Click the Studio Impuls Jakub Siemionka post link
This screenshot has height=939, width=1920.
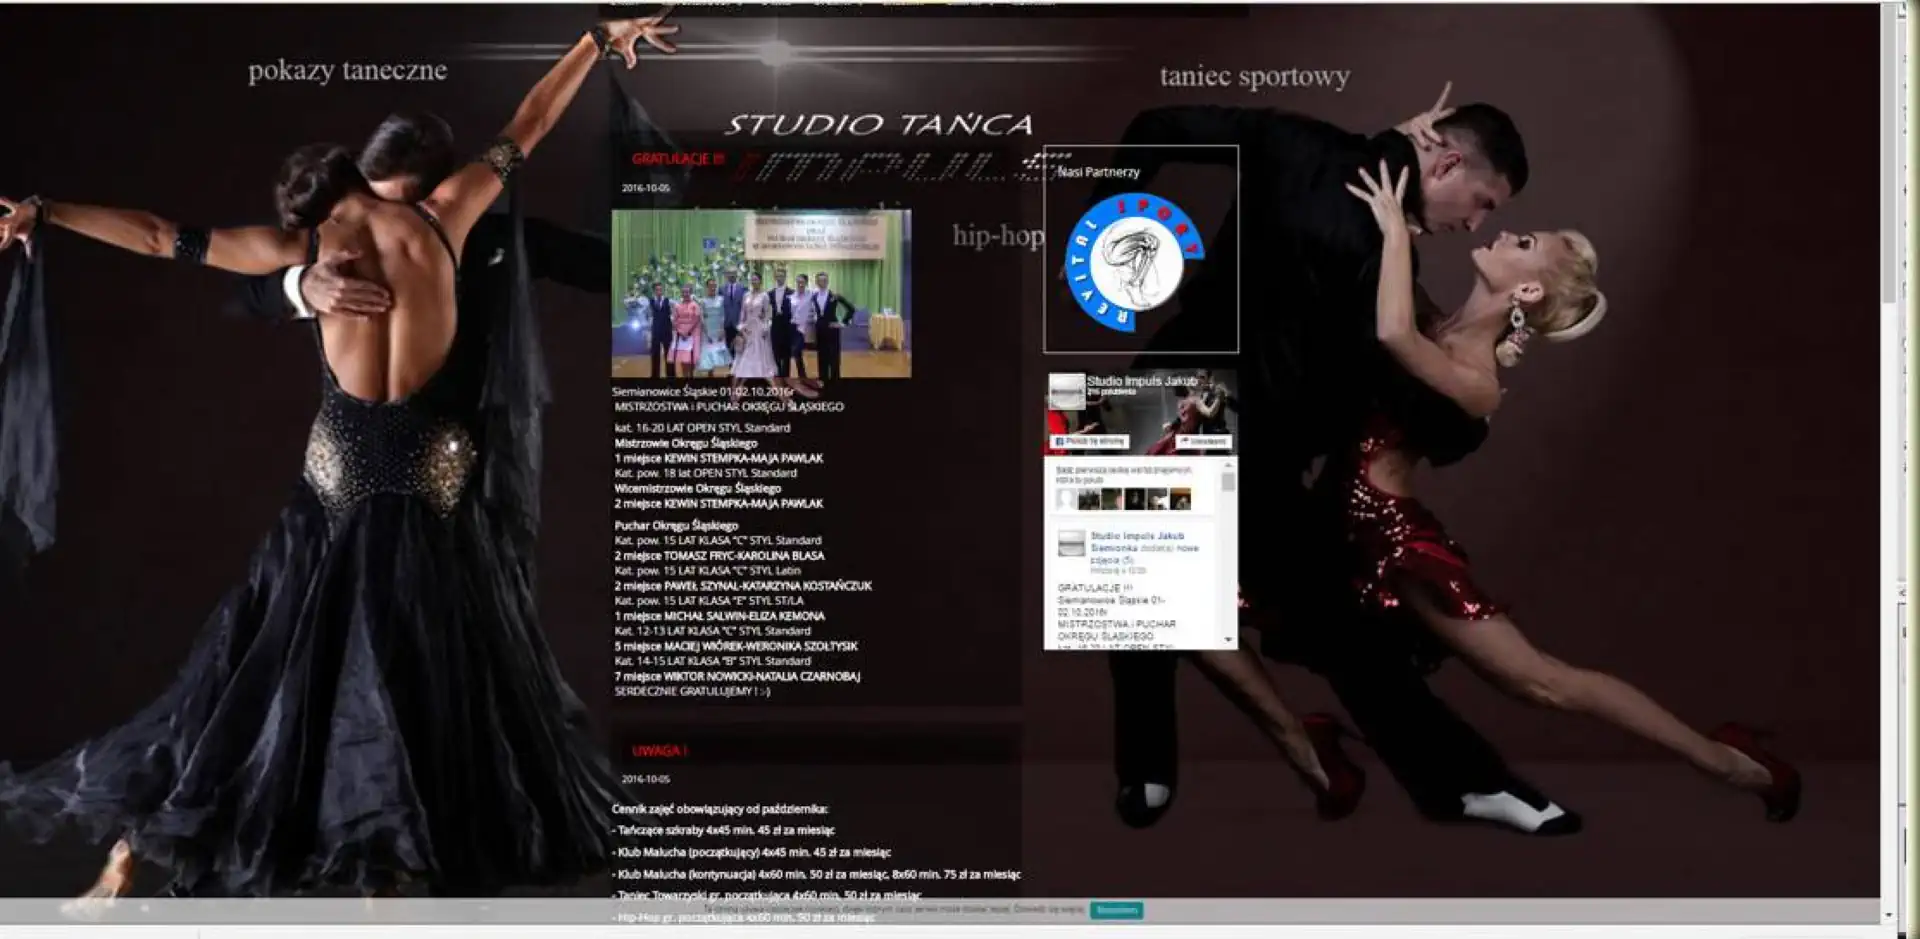pos(1136,536)
